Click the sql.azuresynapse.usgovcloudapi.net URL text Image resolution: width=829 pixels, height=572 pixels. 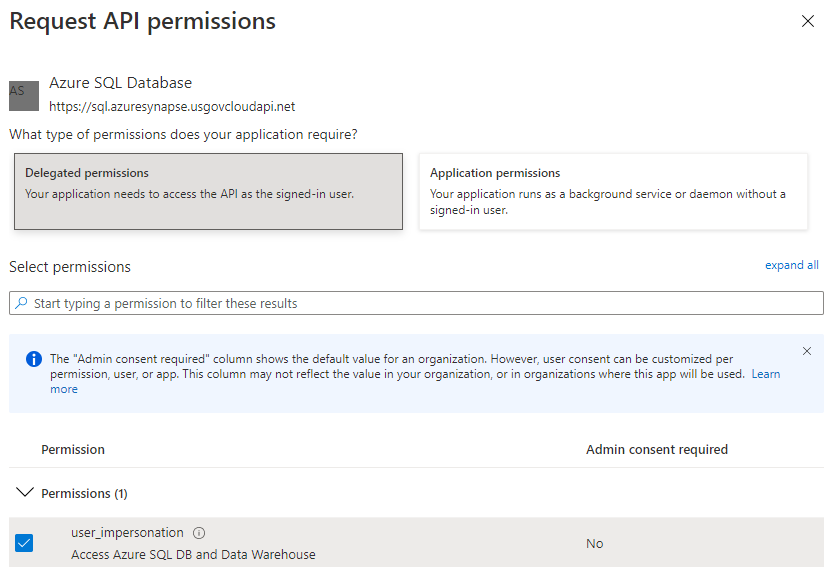pyautogui.click(x=172, y=106)
